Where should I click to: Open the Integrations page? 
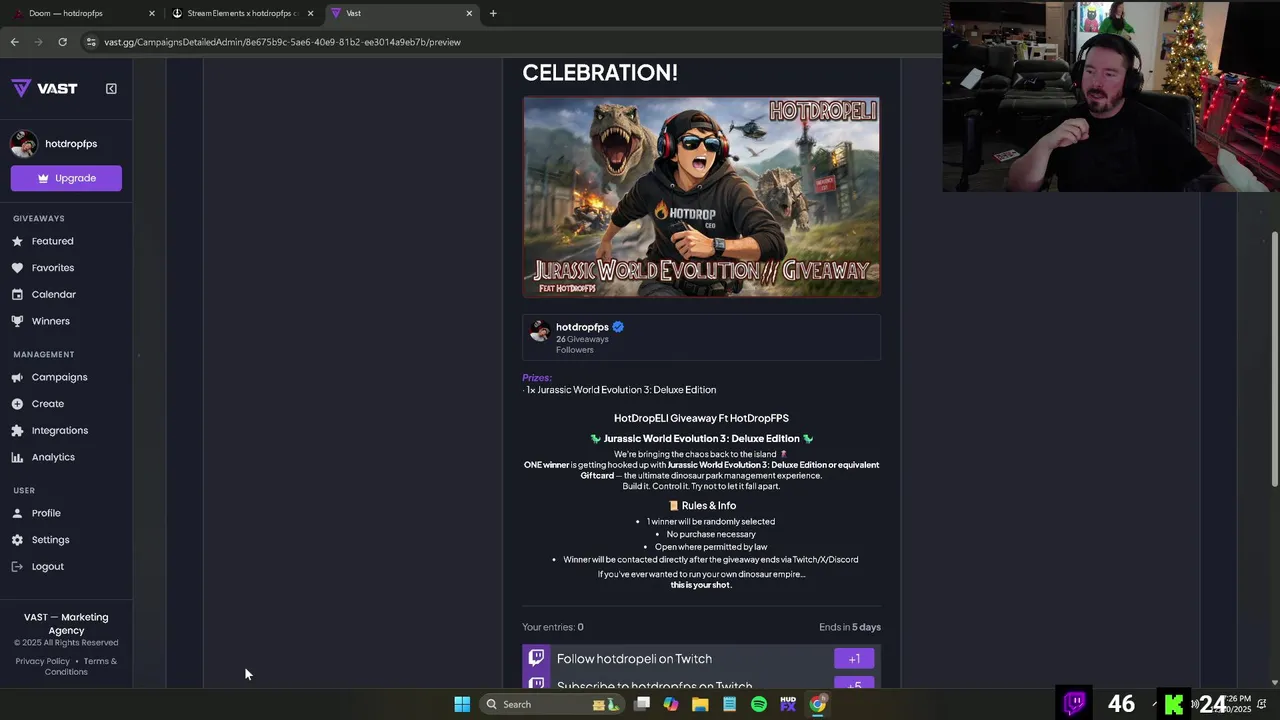click(x=59, y=431)
